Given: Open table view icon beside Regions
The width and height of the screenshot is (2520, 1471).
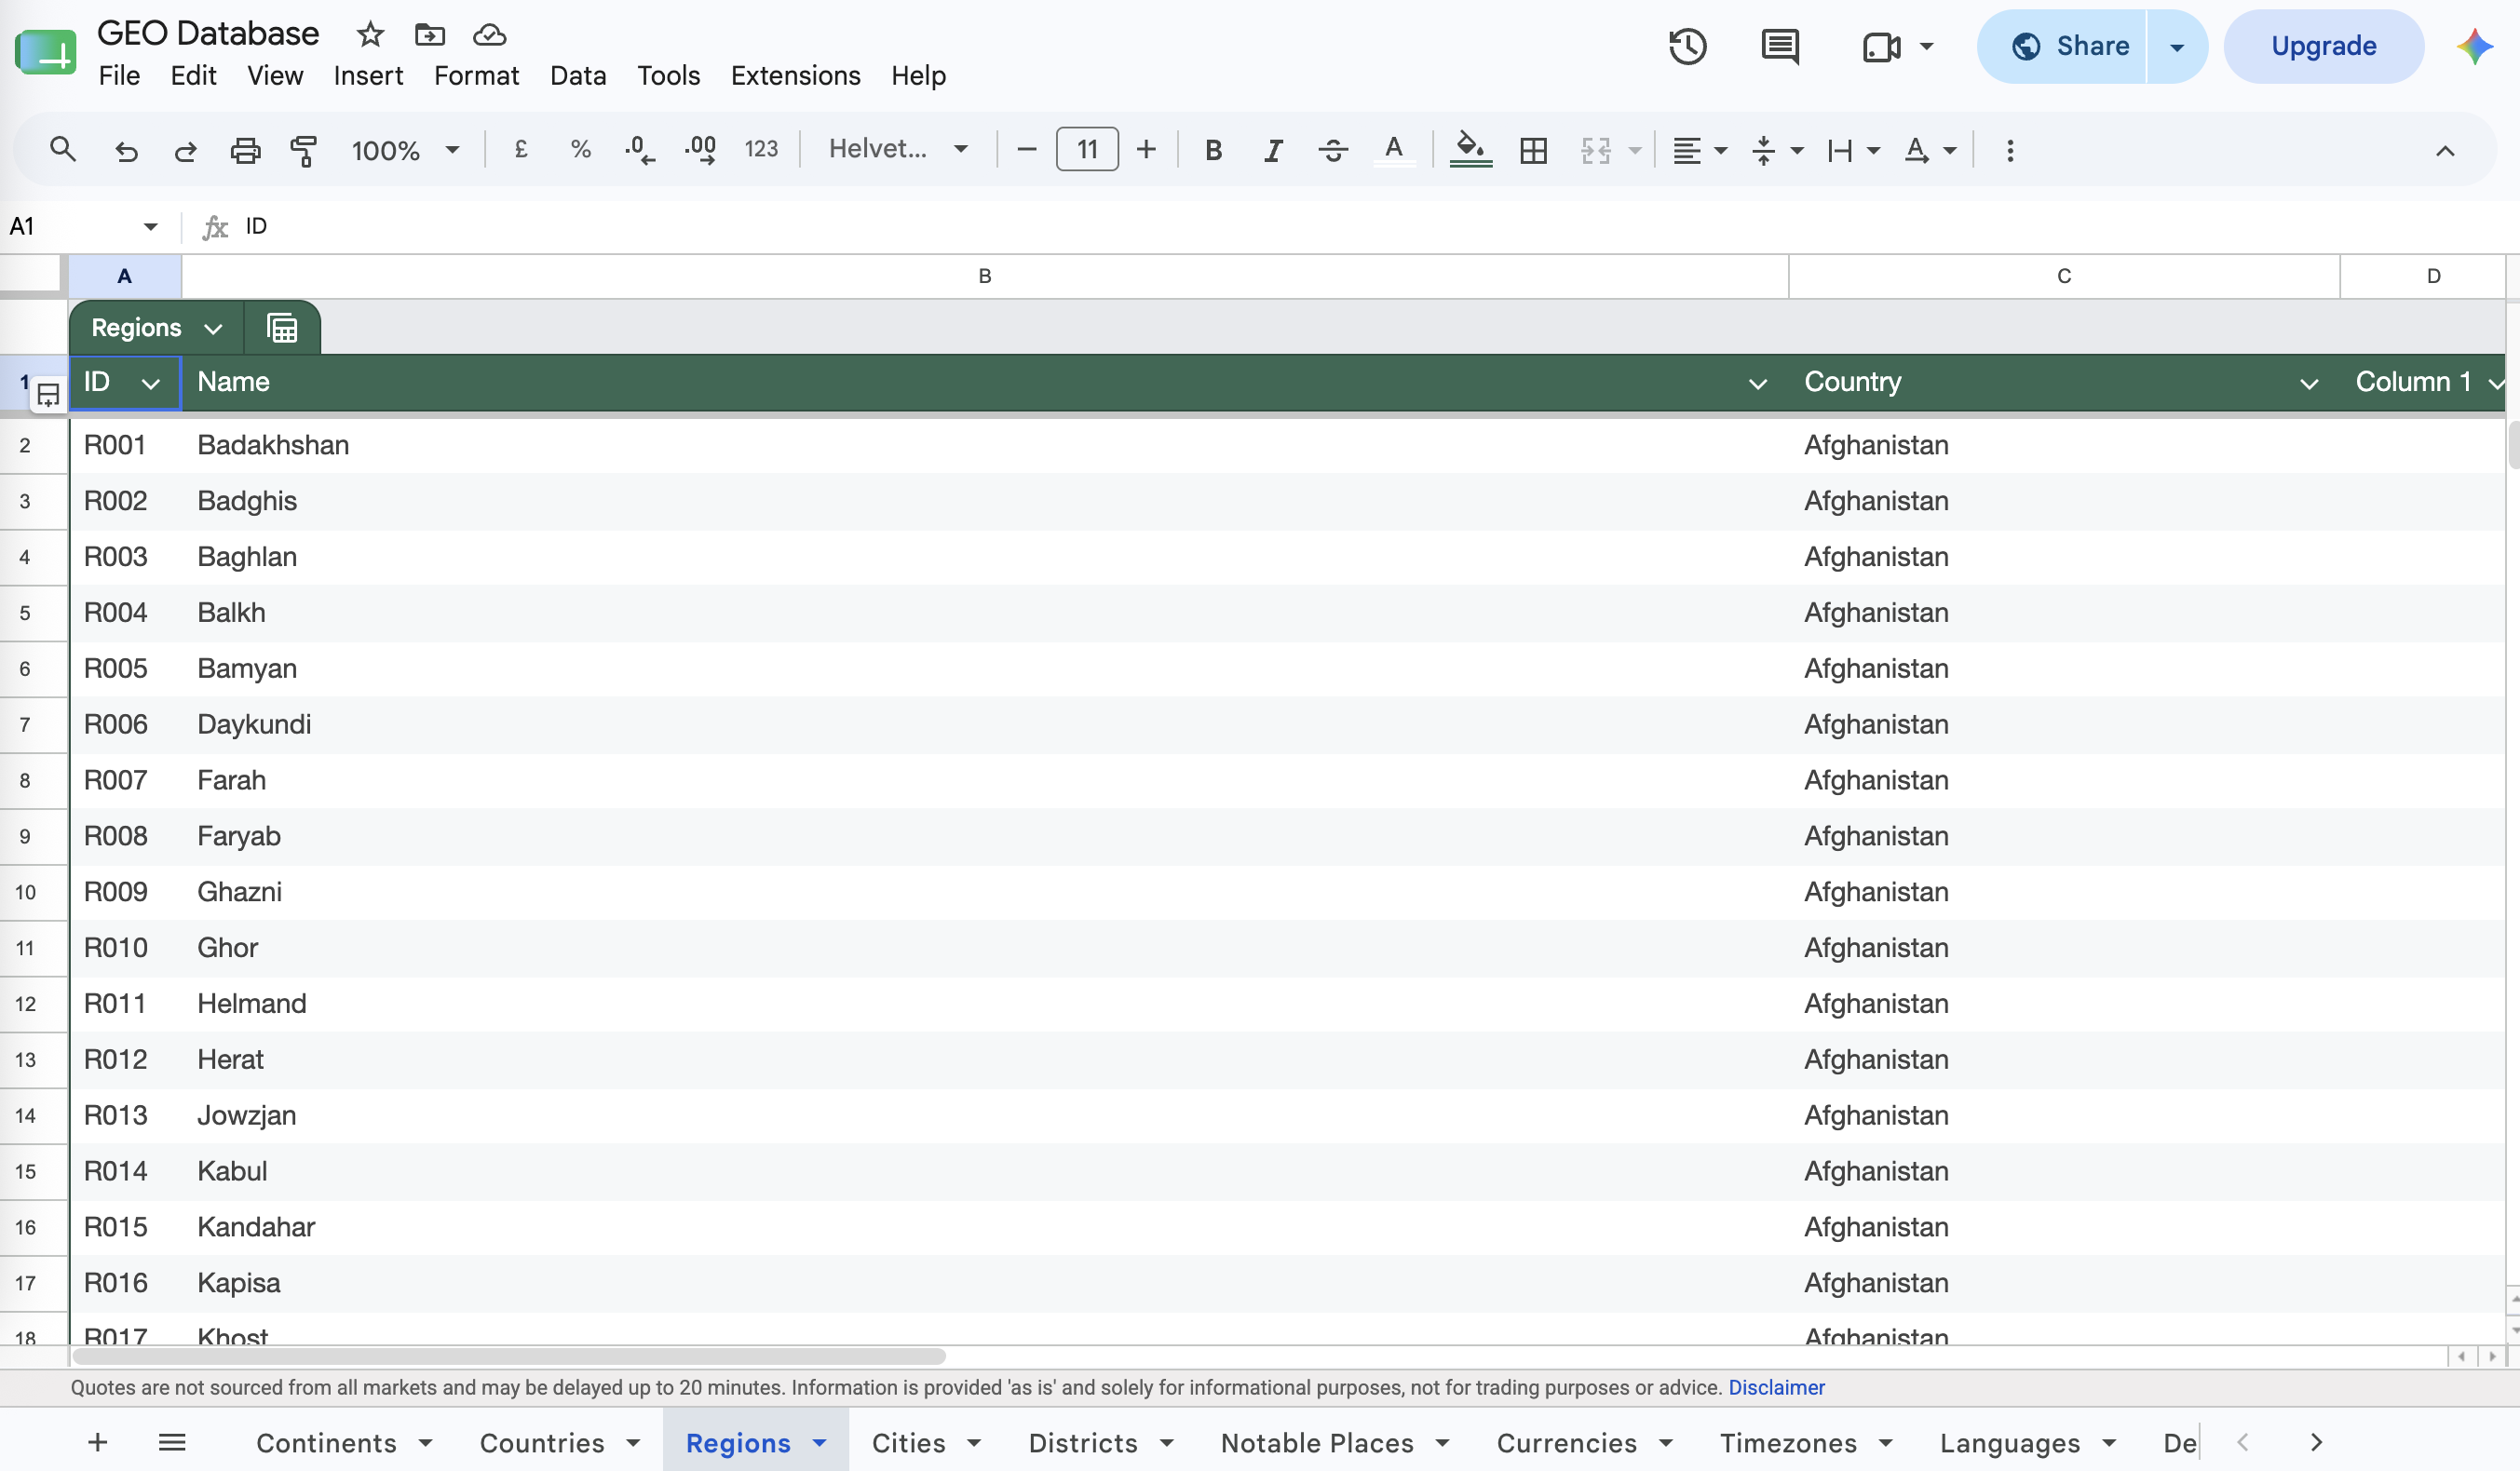Looking at the screenshot, I should tap(283, 328).
